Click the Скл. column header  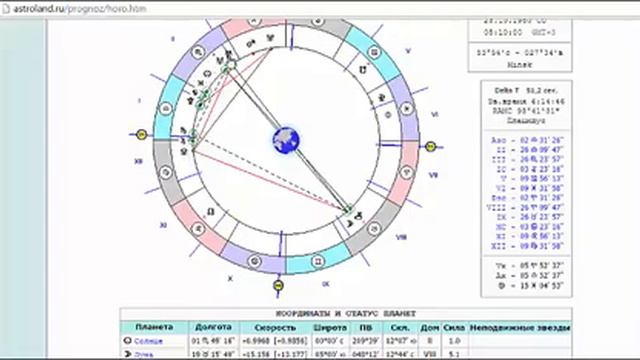tap(400, 327)
